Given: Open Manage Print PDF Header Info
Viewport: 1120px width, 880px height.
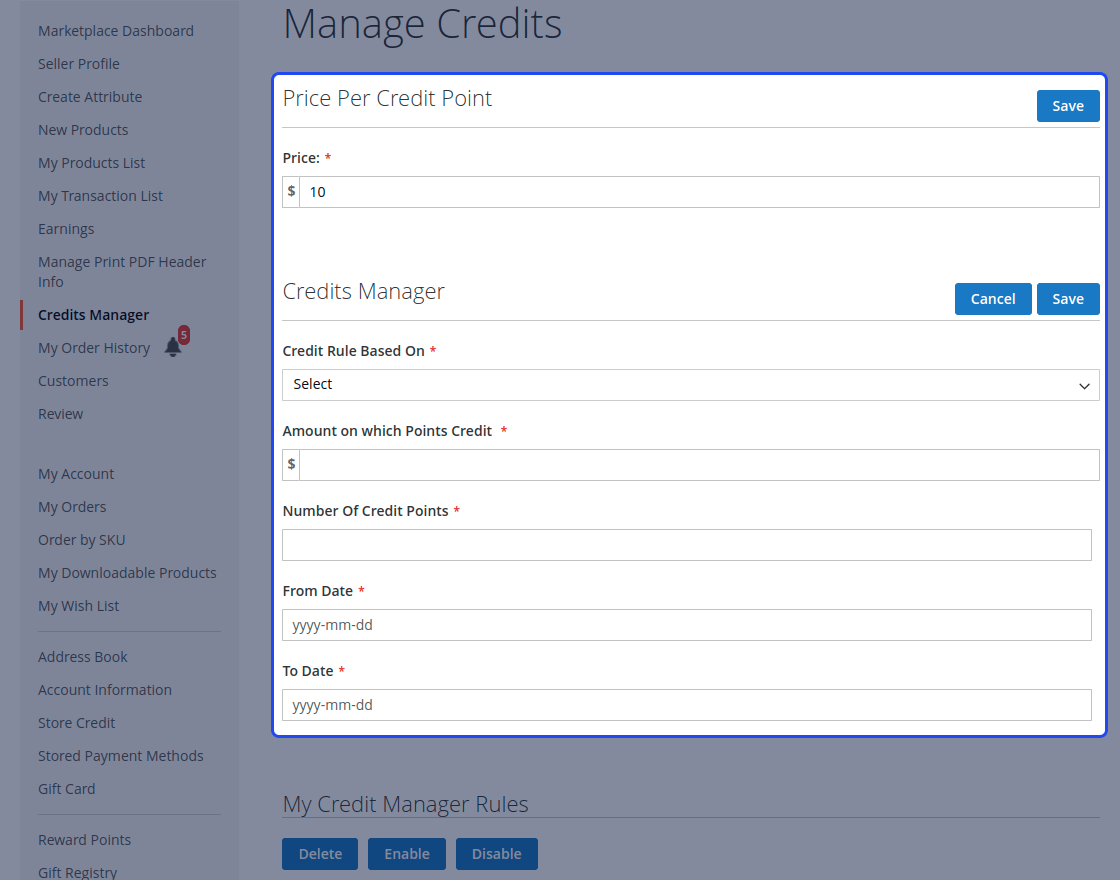Looking at the screenshot, I should 122,271.
